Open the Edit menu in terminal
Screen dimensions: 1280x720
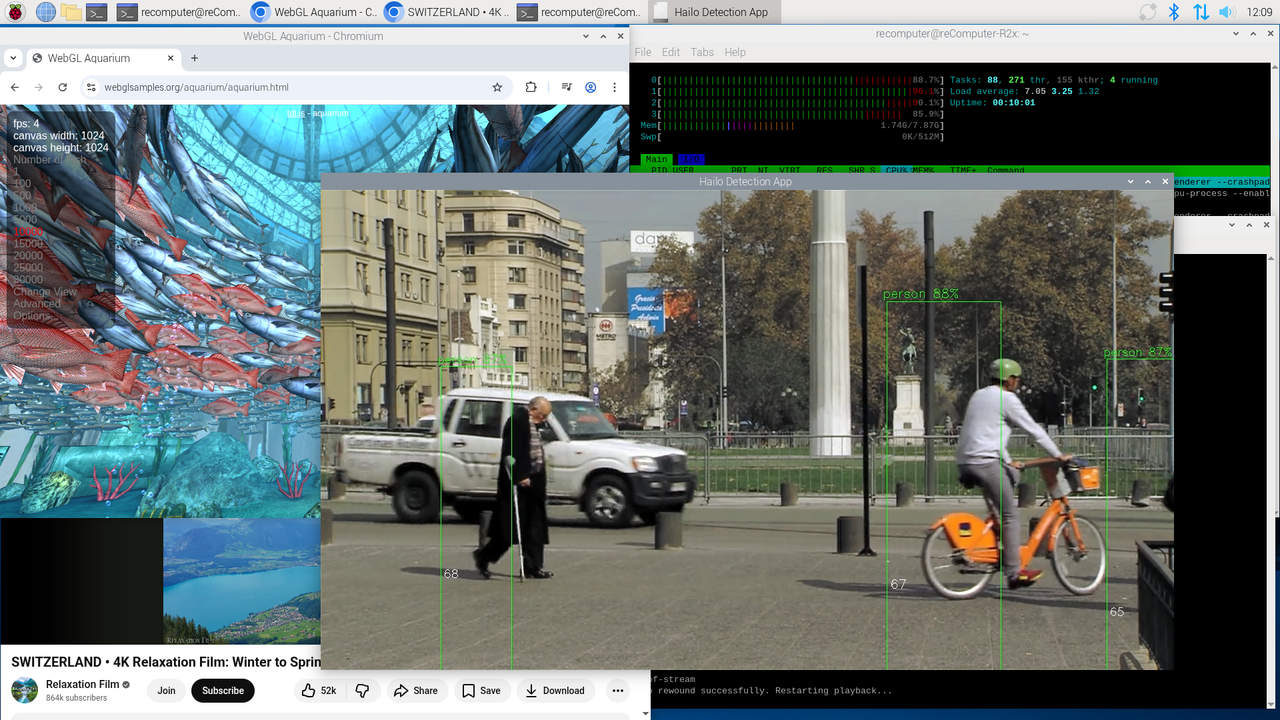pyautogui.click(x=670, y=52)
